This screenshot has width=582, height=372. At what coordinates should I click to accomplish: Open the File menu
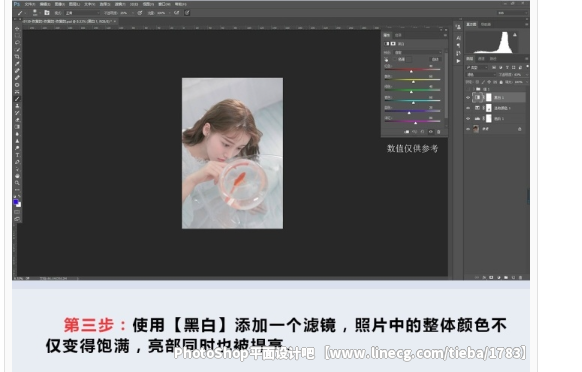click(x=29, y=4)
